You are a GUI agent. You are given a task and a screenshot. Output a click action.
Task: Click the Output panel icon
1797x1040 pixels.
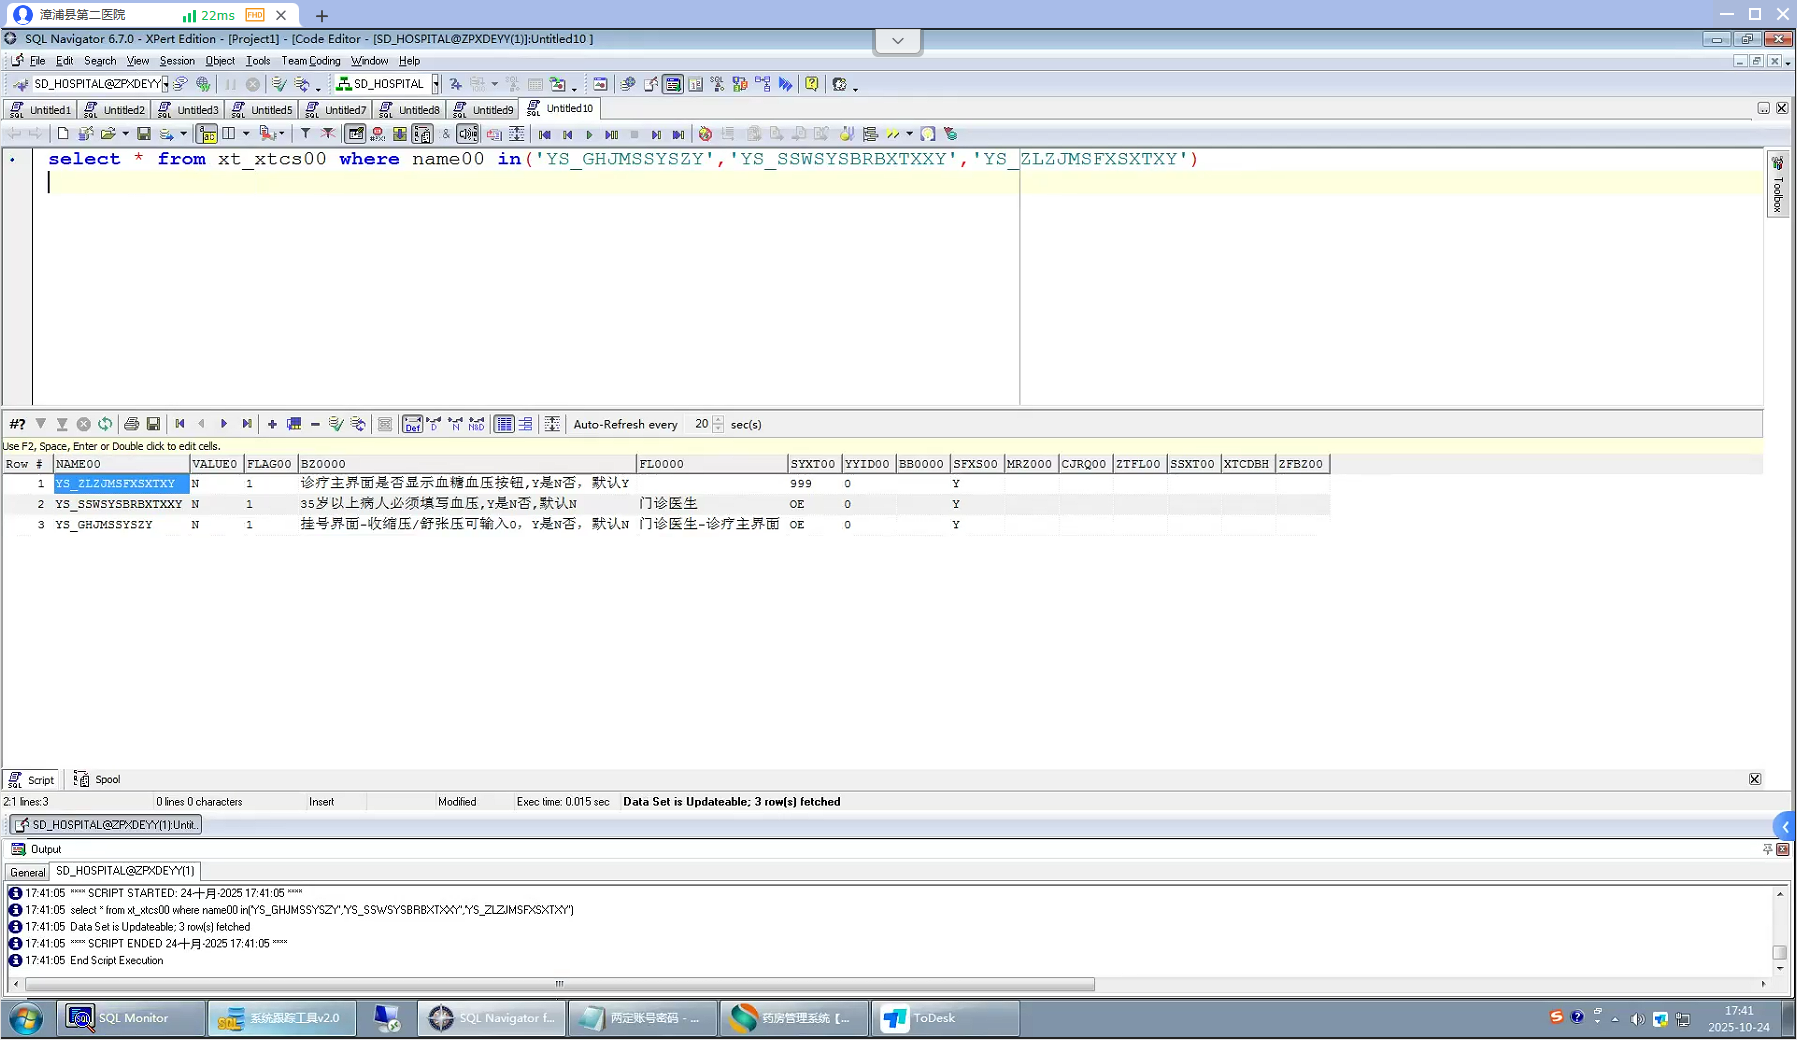tap(18, 849)
